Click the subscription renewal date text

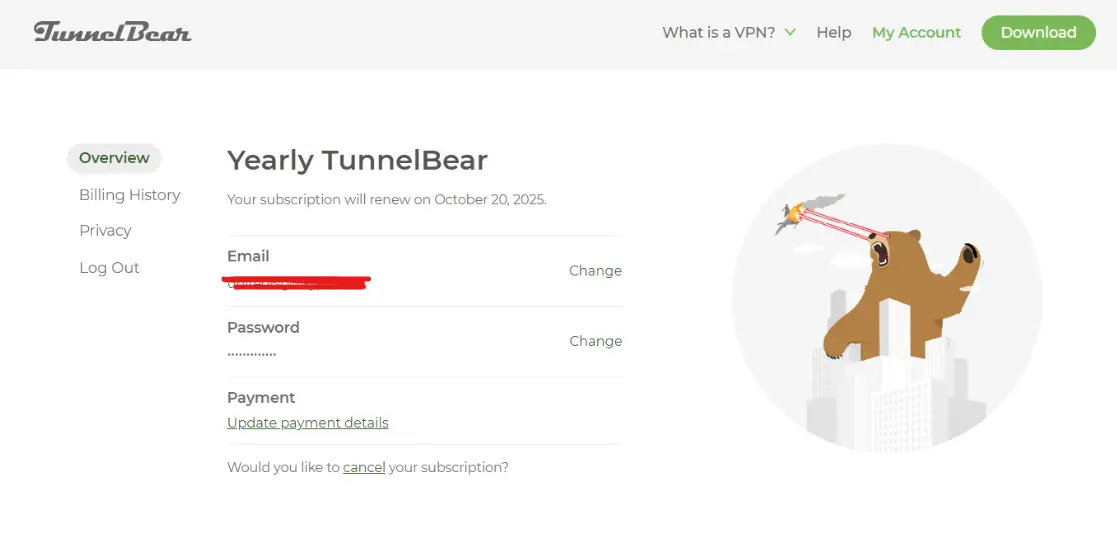[387, 199]
